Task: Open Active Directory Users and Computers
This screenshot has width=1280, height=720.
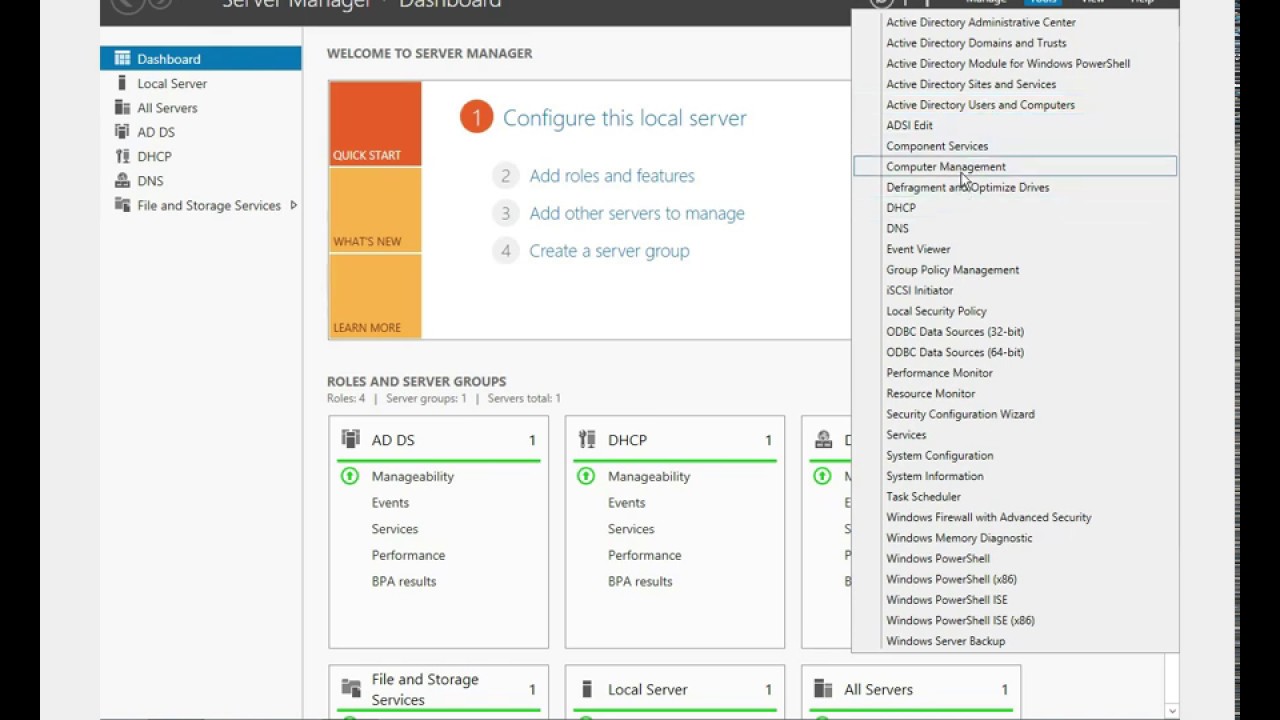Action: (980, 105)
